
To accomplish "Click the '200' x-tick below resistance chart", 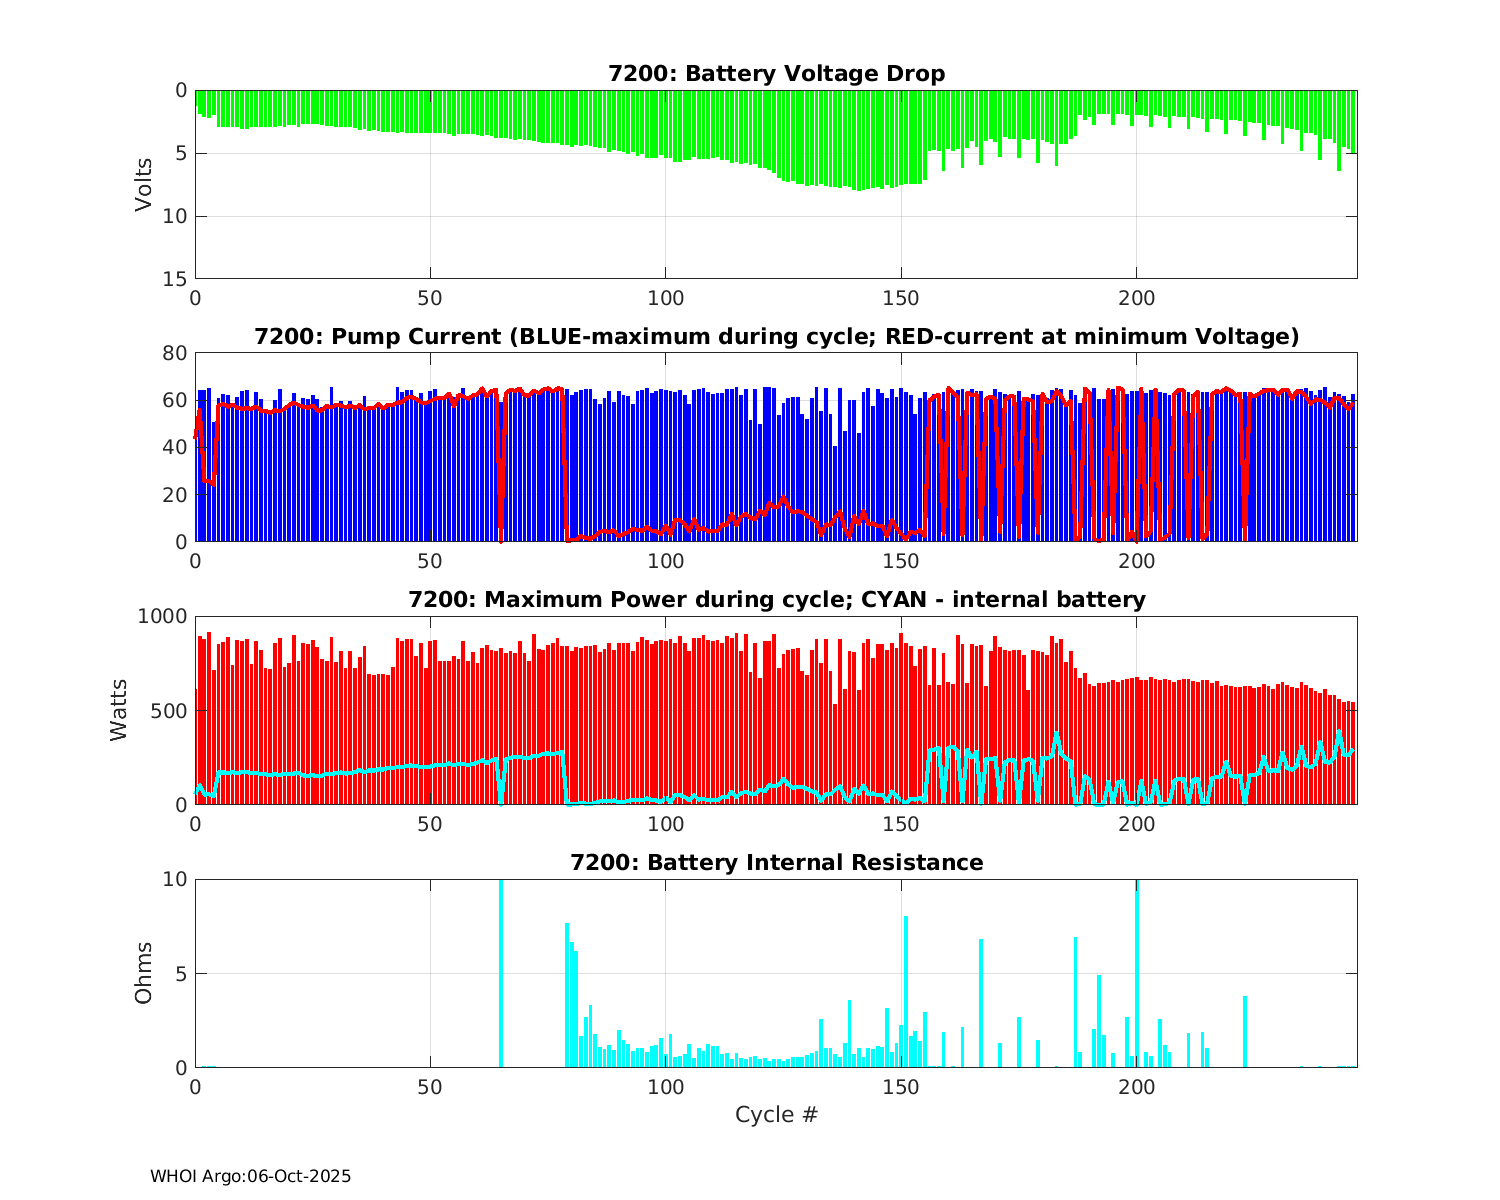I will (1136, 1087).
